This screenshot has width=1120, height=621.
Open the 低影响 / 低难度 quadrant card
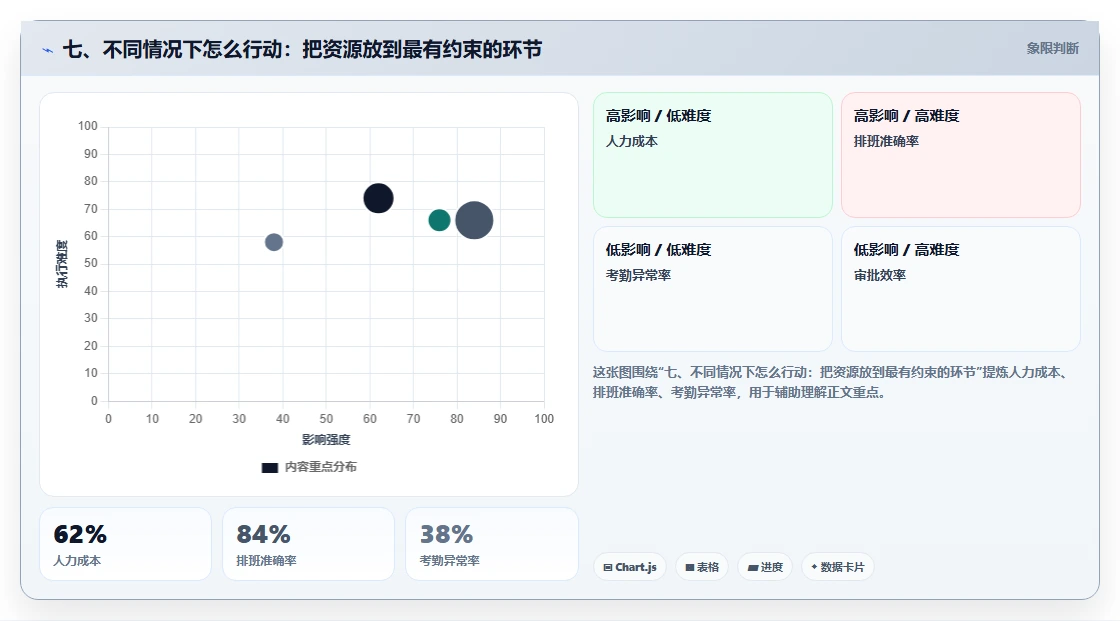[713, 289]
